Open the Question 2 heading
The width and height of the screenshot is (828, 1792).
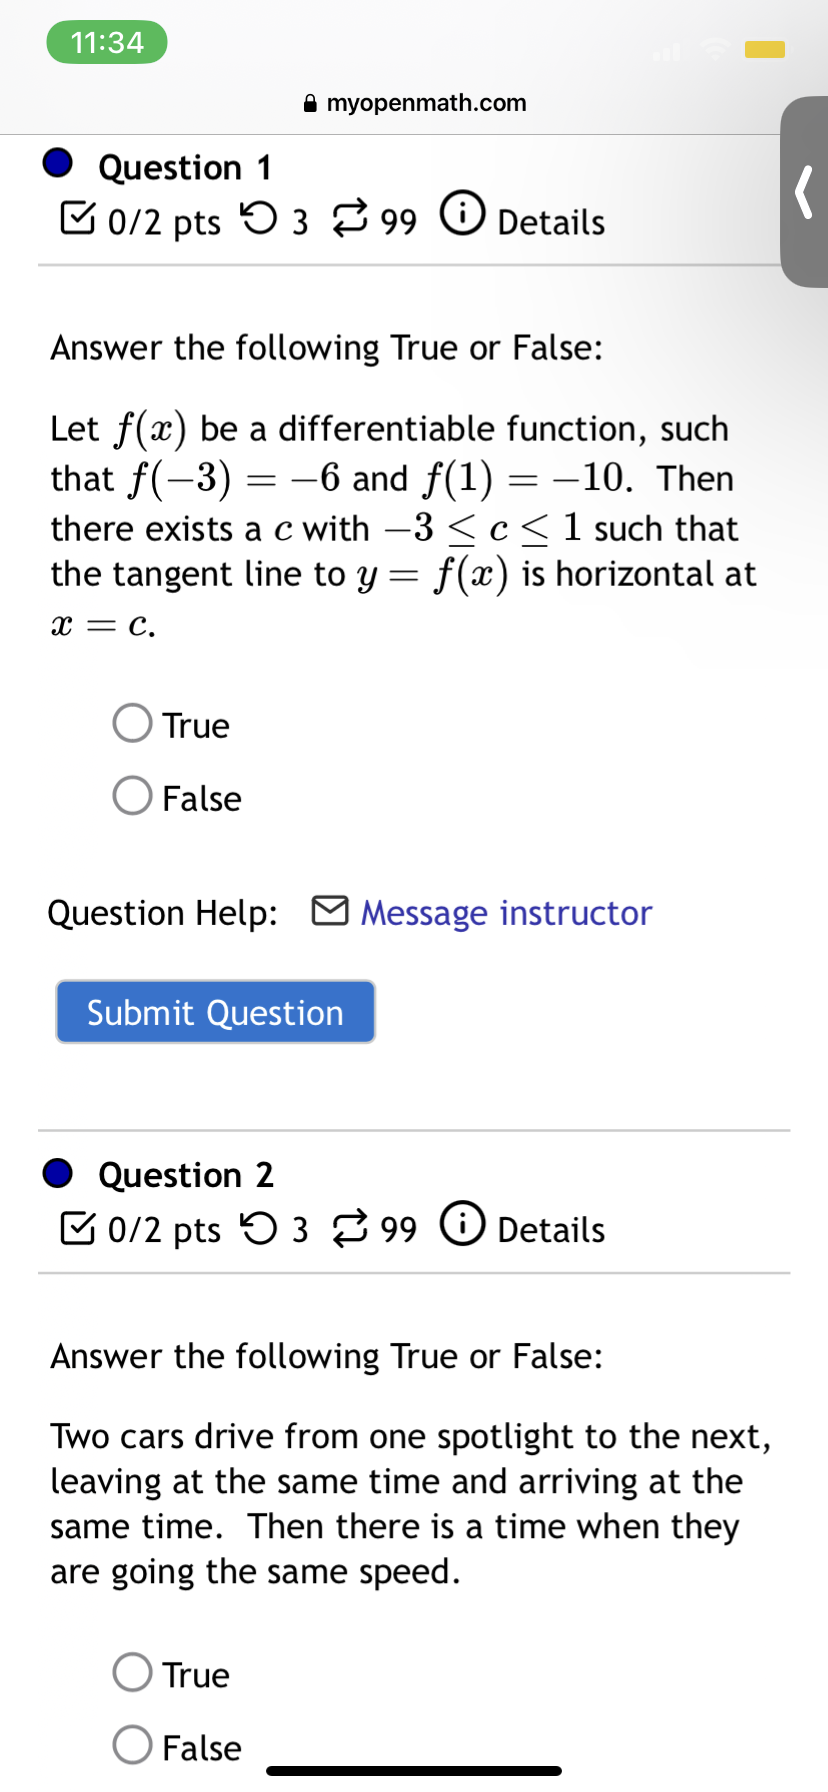point(186,1175)
